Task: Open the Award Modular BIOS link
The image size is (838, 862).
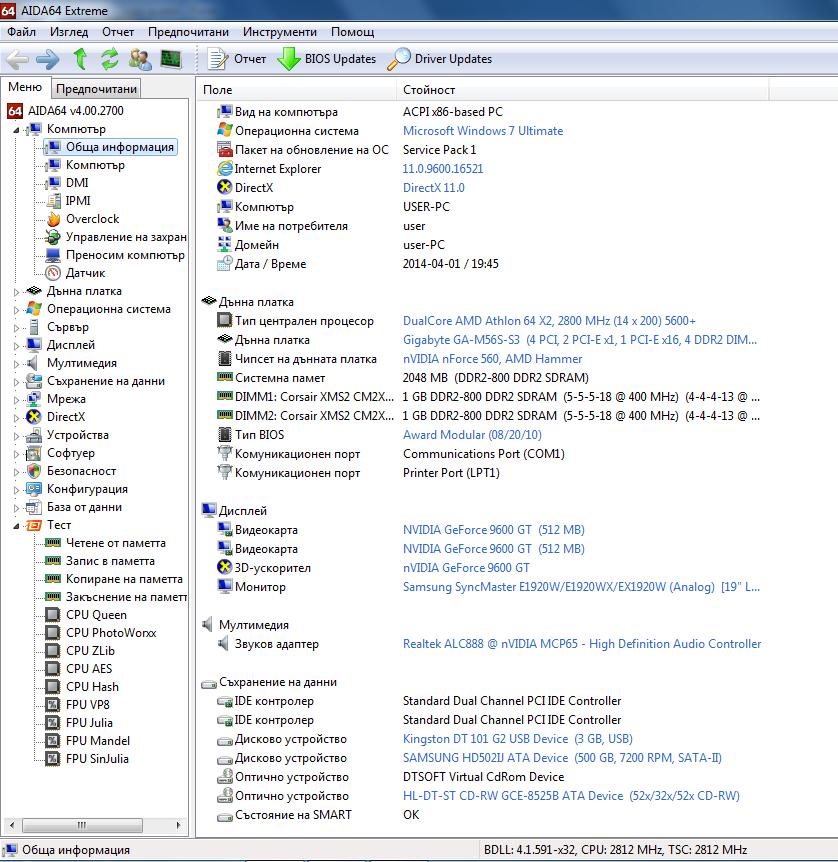Action: [x=472, y=435]
